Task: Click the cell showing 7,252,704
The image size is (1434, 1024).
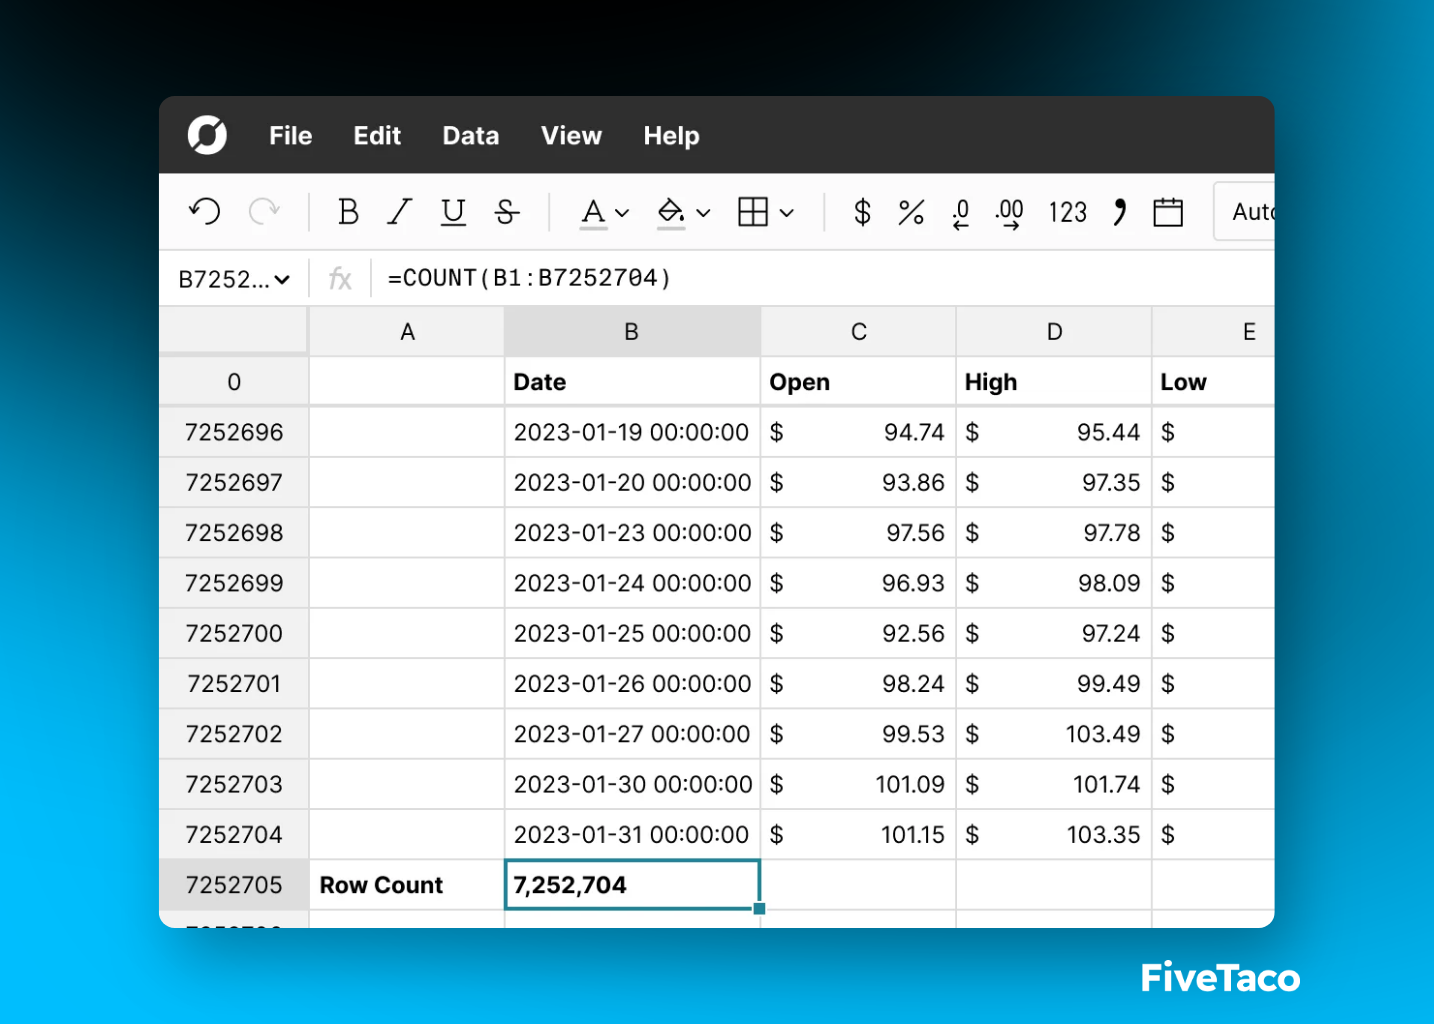Action: tap(632, 885)
